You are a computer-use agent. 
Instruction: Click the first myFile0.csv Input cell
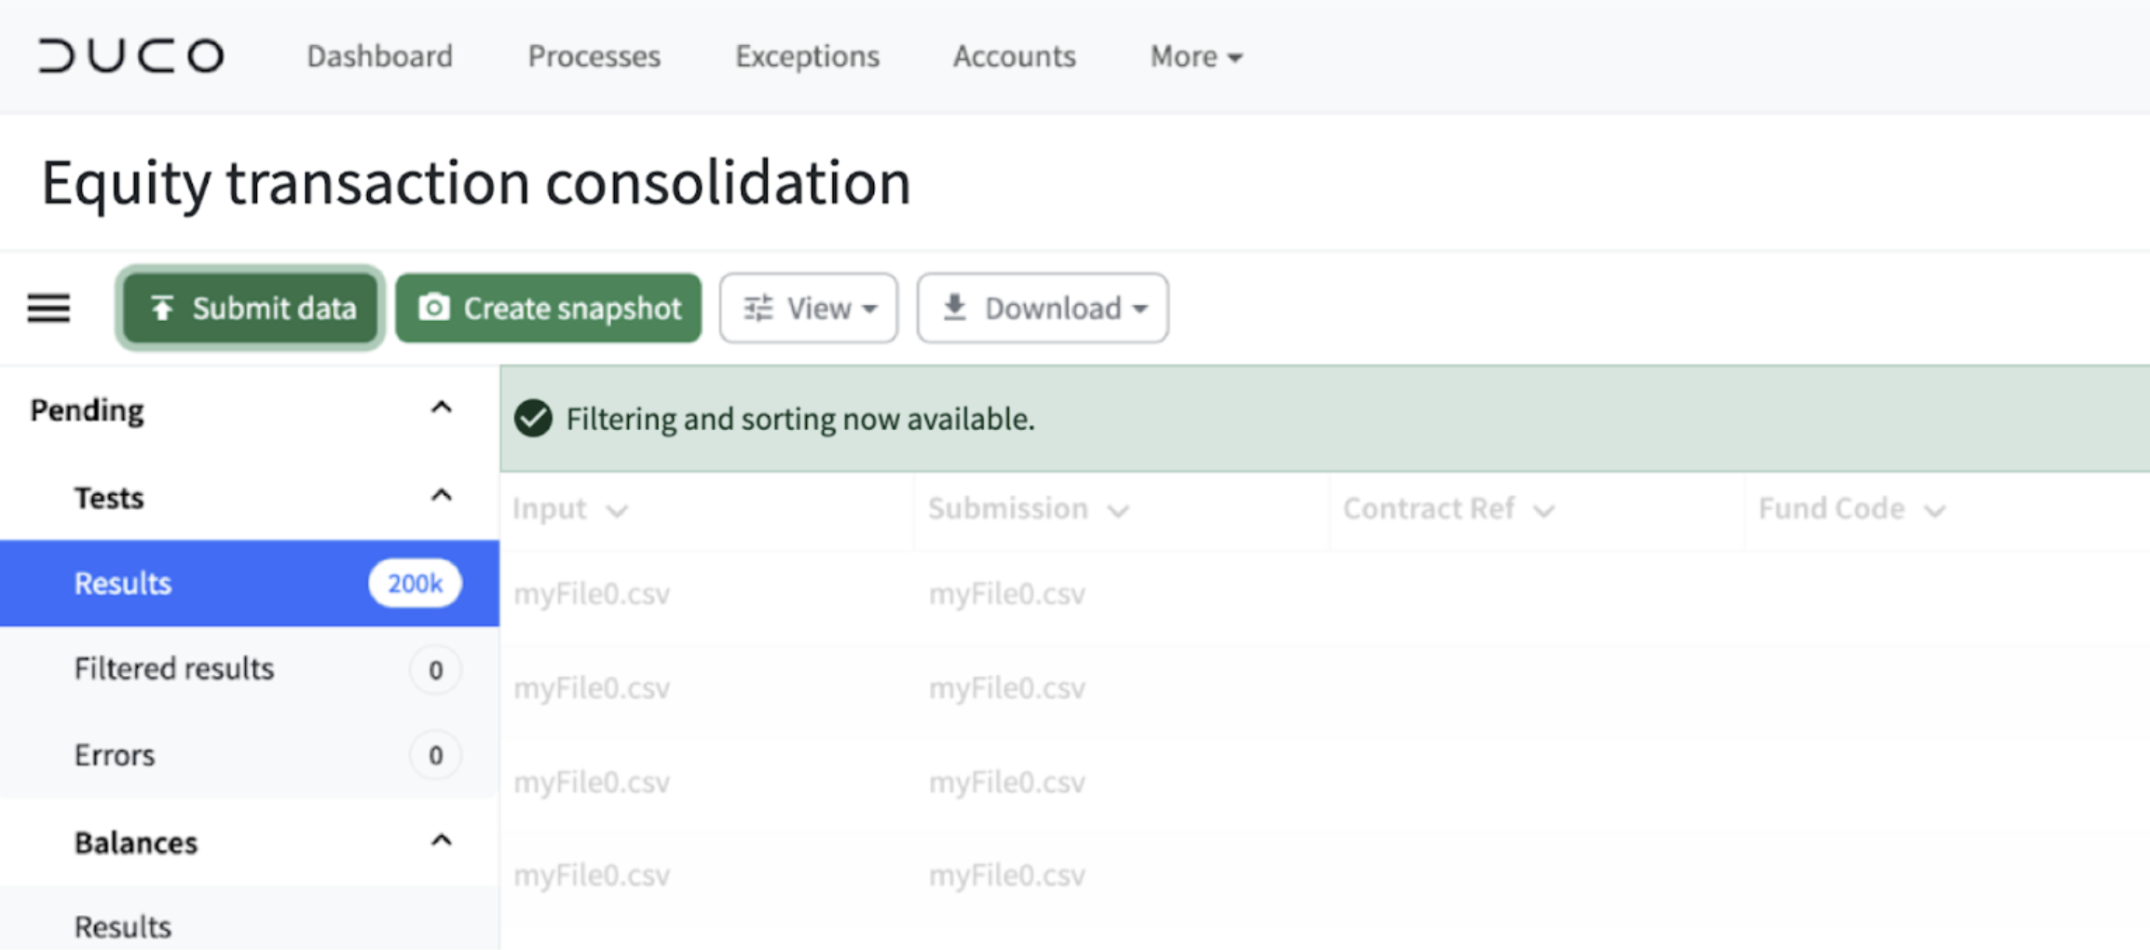pos(592,594)
